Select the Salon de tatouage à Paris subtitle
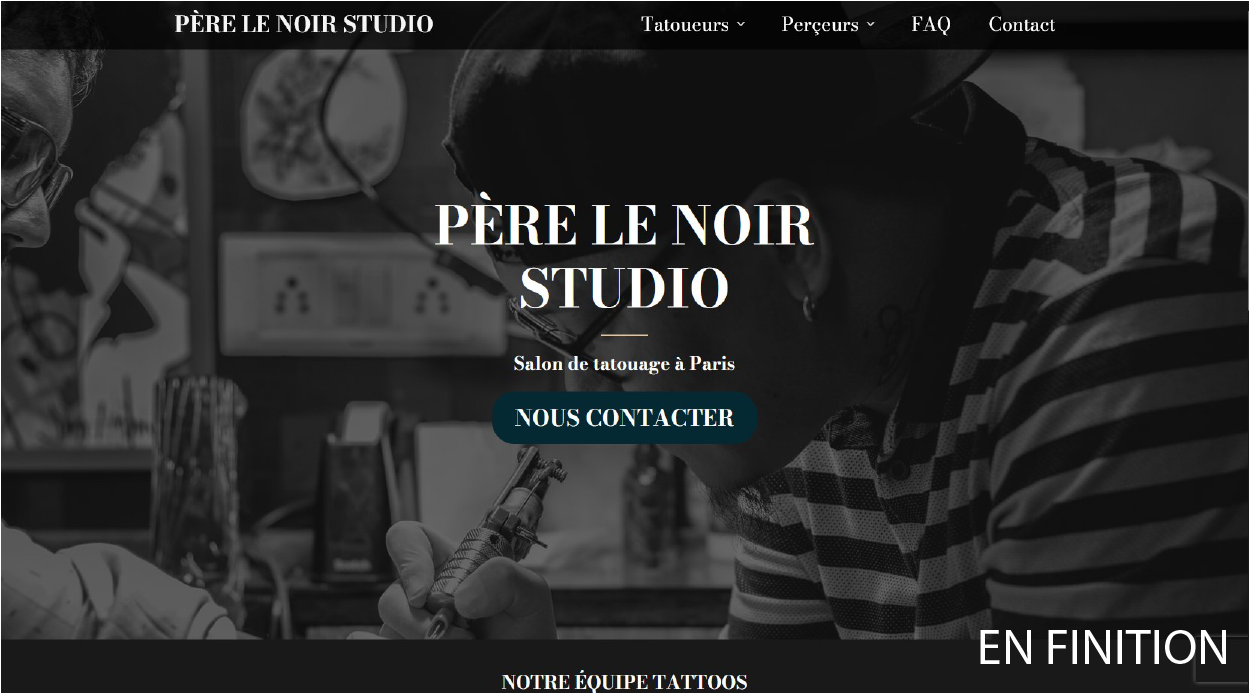This screenshot has height=693, width=1249. click(624, 364)
